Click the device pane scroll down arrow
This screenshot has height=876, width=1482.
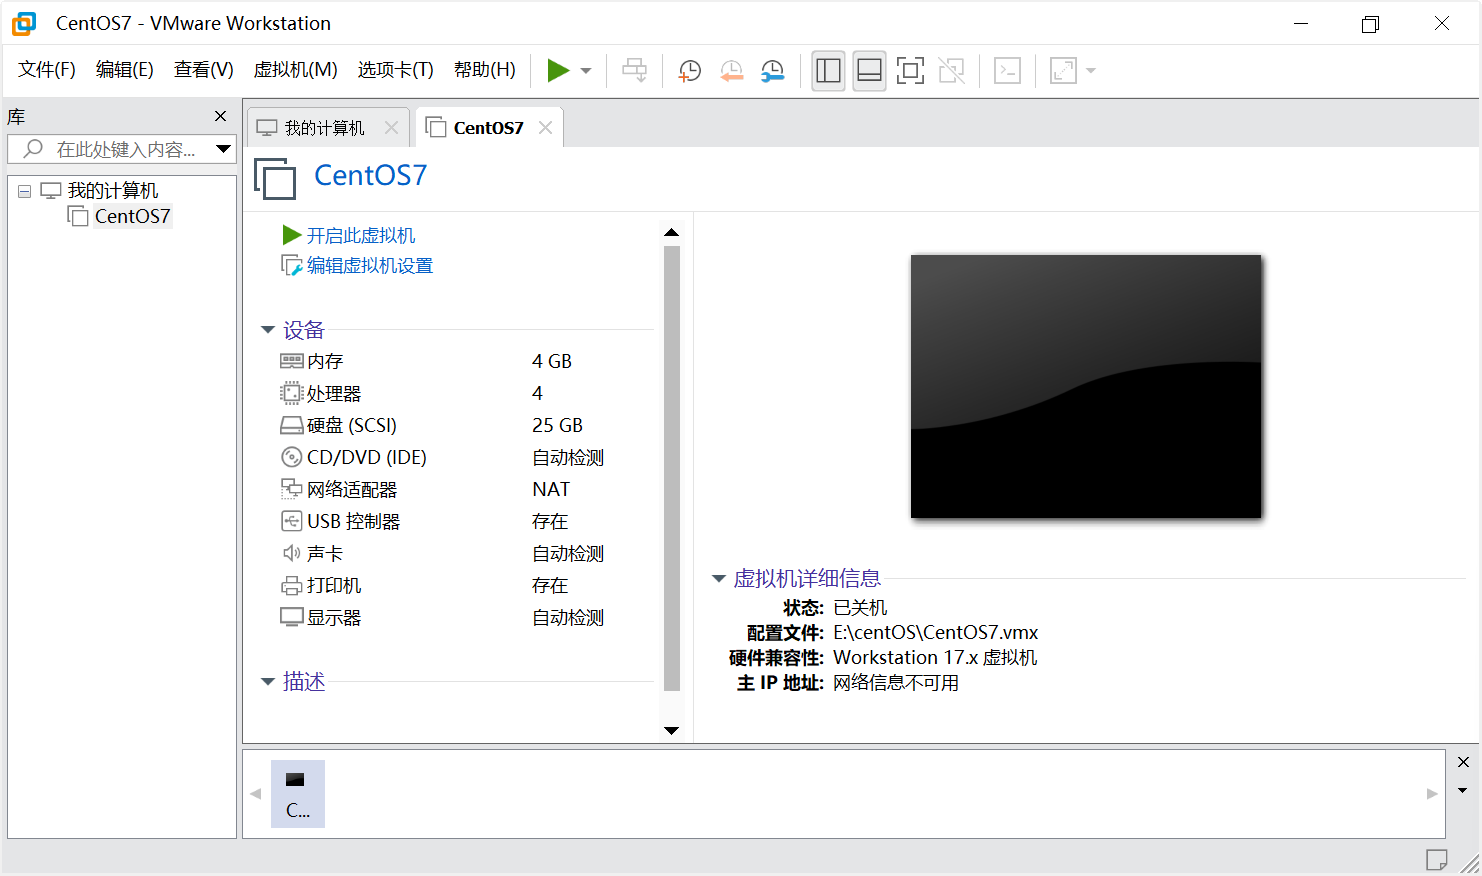click(x=672, y=731)
